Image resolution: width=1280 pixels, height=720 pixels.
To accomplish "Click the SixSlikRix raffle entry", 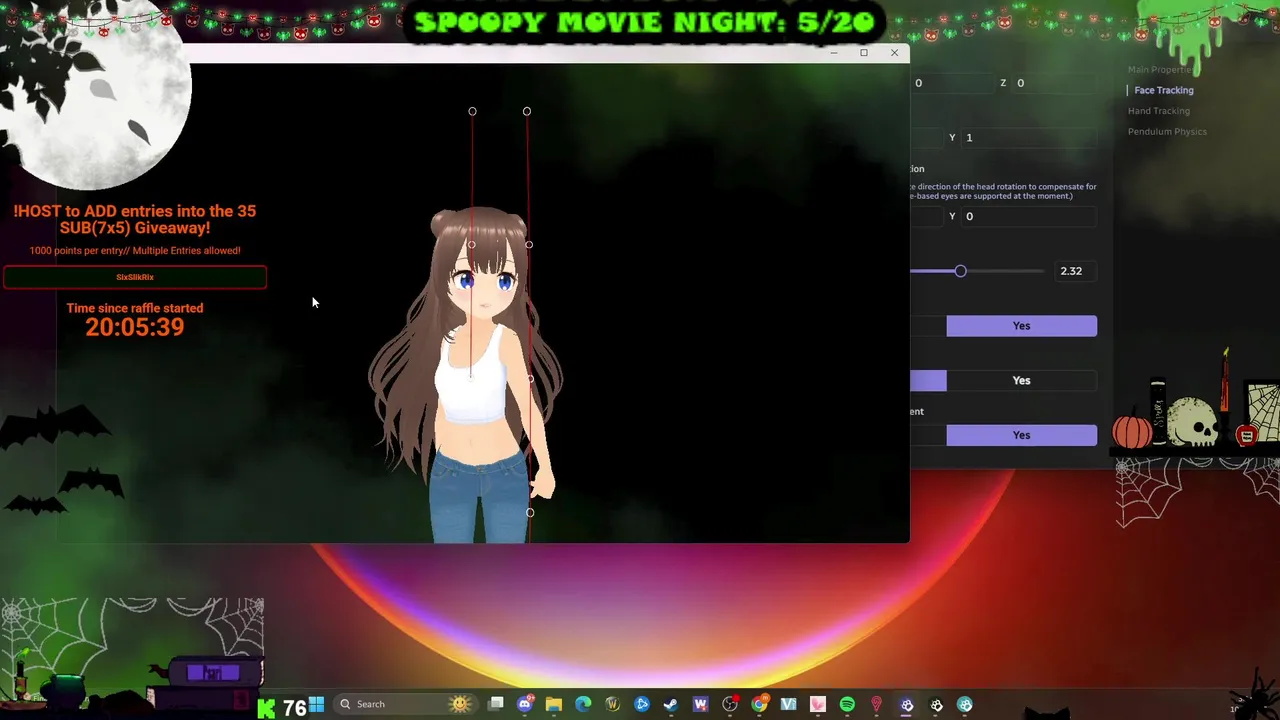I will (135, 277).
